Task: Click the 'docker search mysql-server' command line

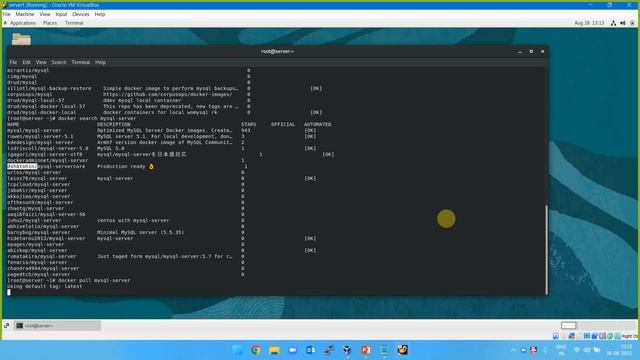Action: point(97,118)
